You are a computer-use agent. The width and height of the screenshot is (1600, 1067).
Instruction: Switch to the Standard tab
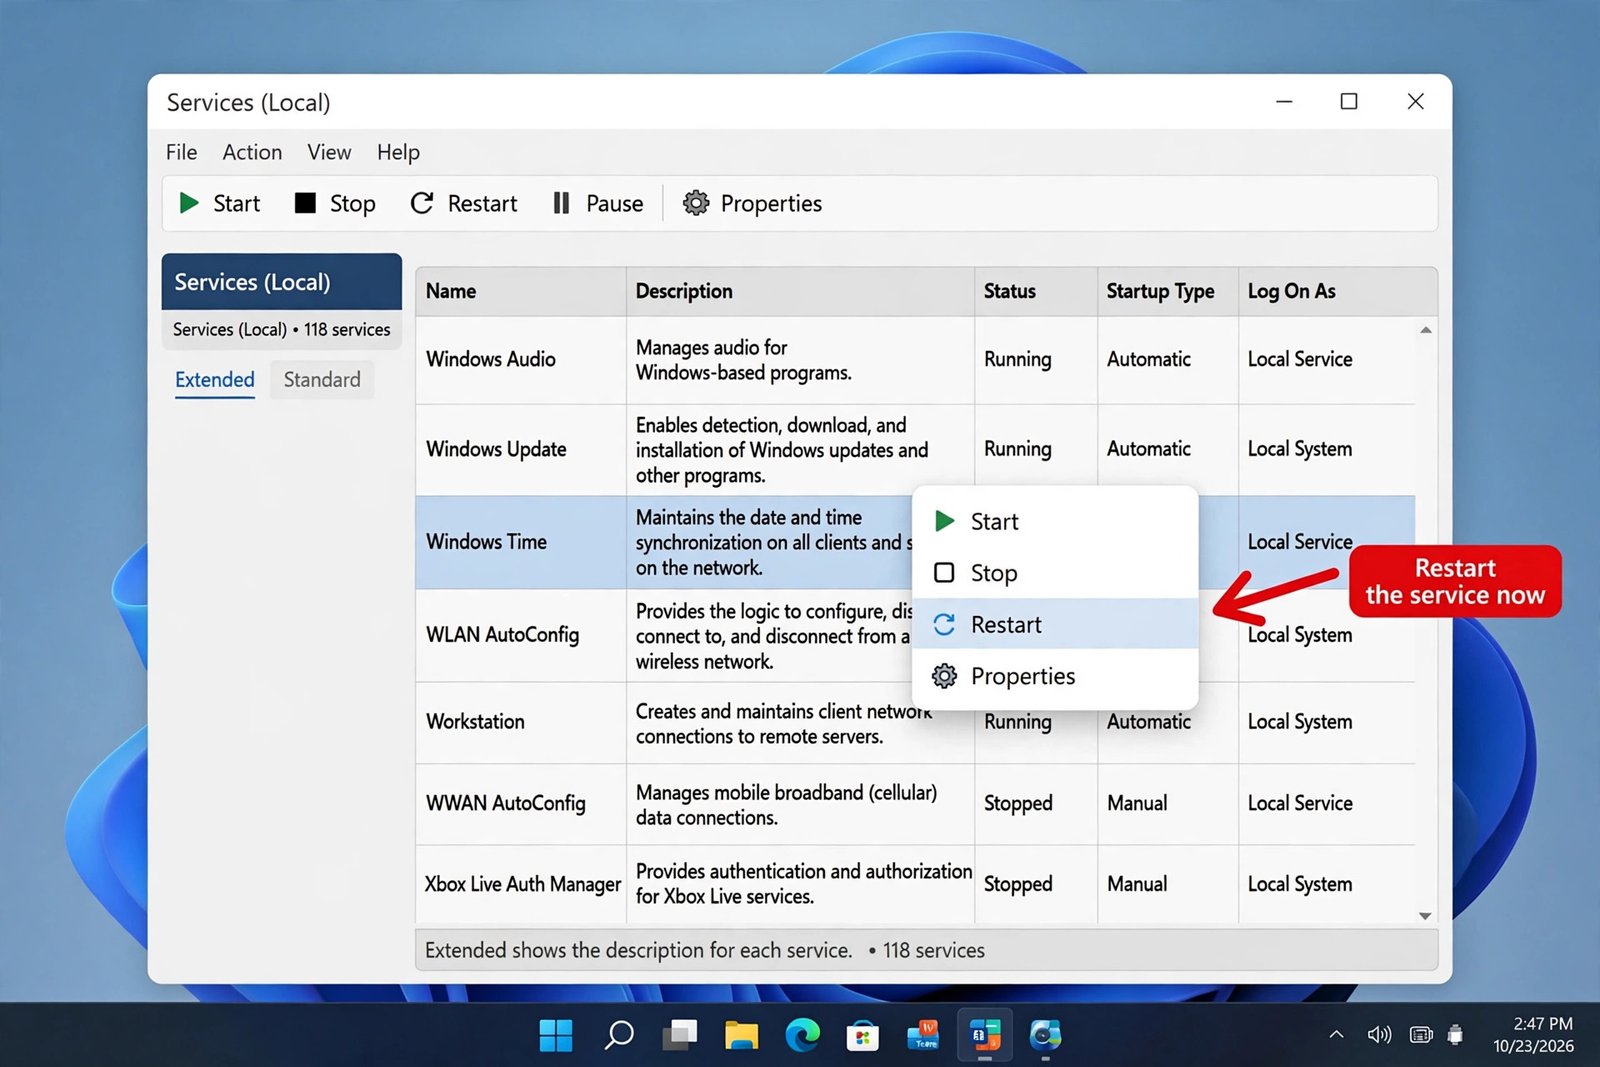pyautogui.click(x=322, y=380)
